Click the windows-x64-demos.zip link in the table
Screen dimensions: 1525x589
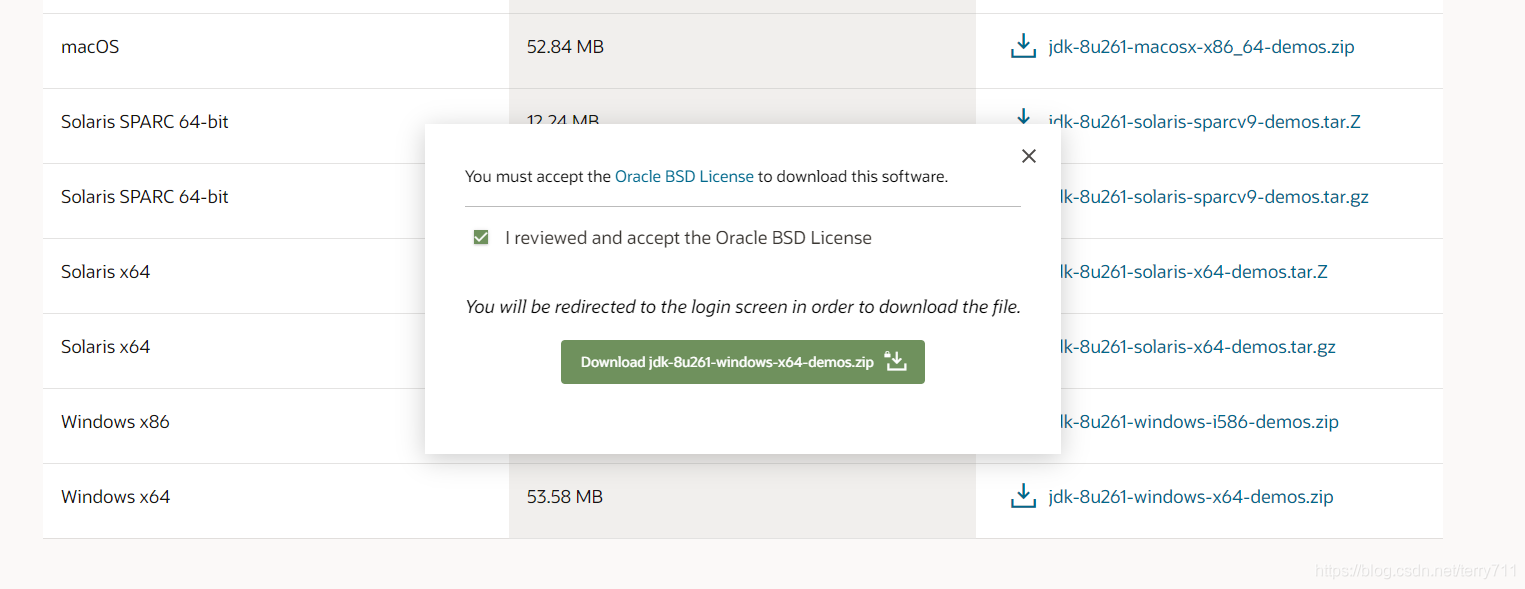pos(1190,497)
